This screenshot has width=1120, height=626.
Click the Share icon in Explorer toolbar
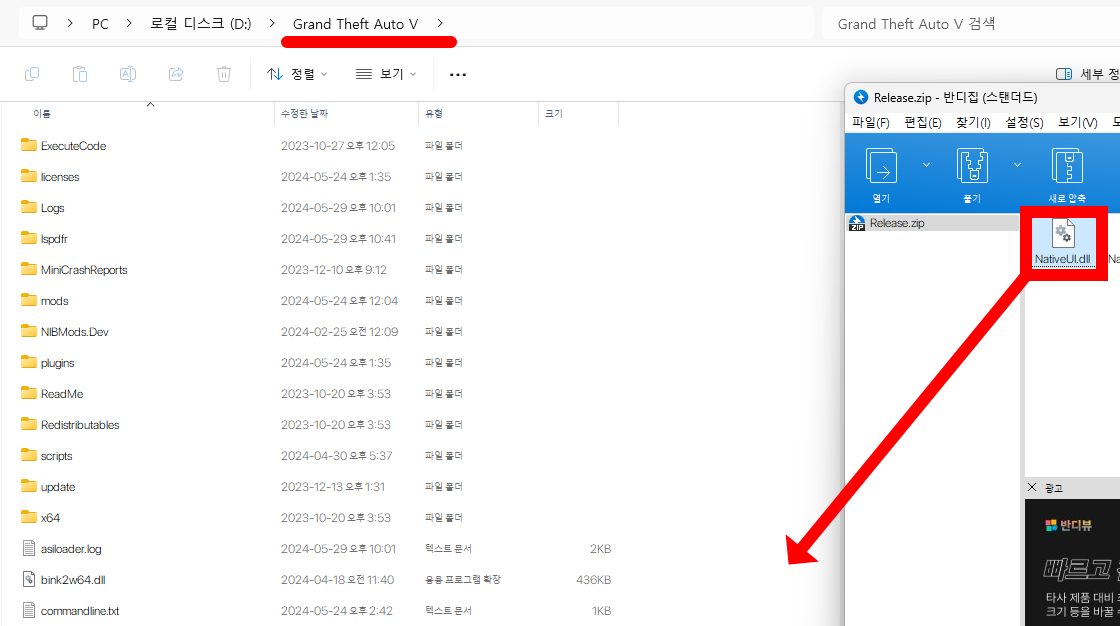(x=176, y=74)
